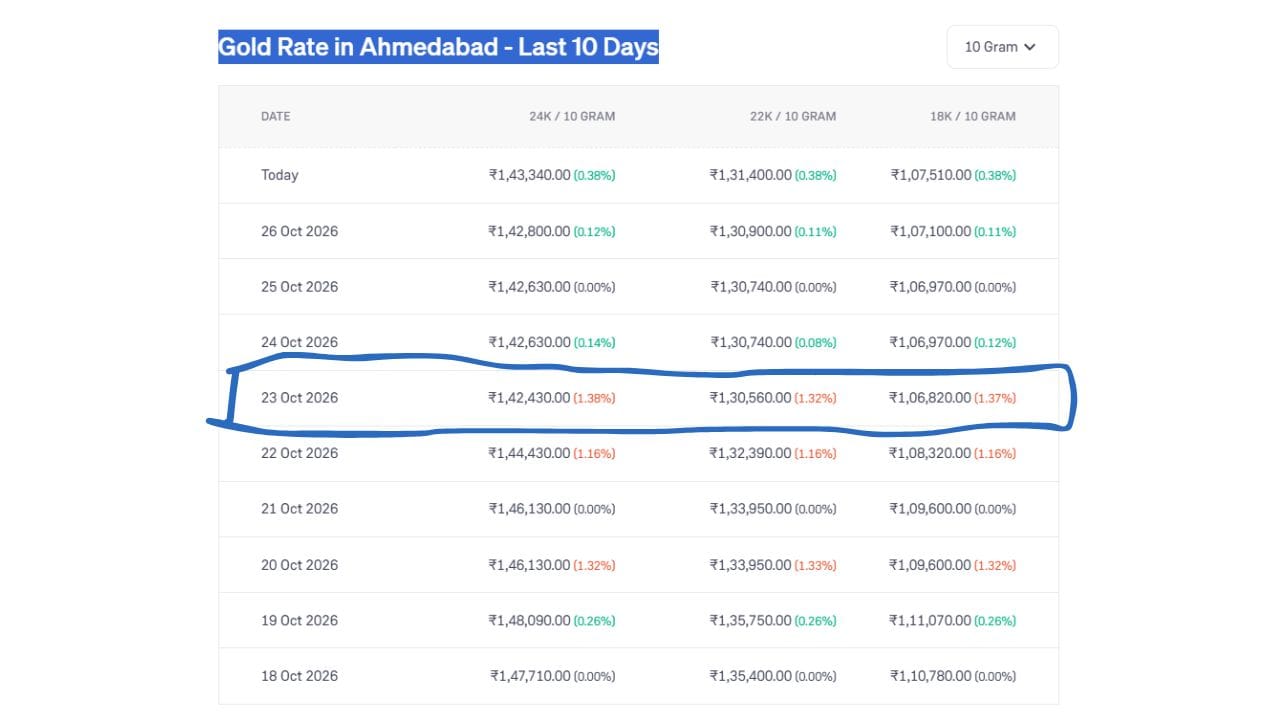
Task: Click the 24K / 10 GRAM column header
Action: [x=572, y=116]
